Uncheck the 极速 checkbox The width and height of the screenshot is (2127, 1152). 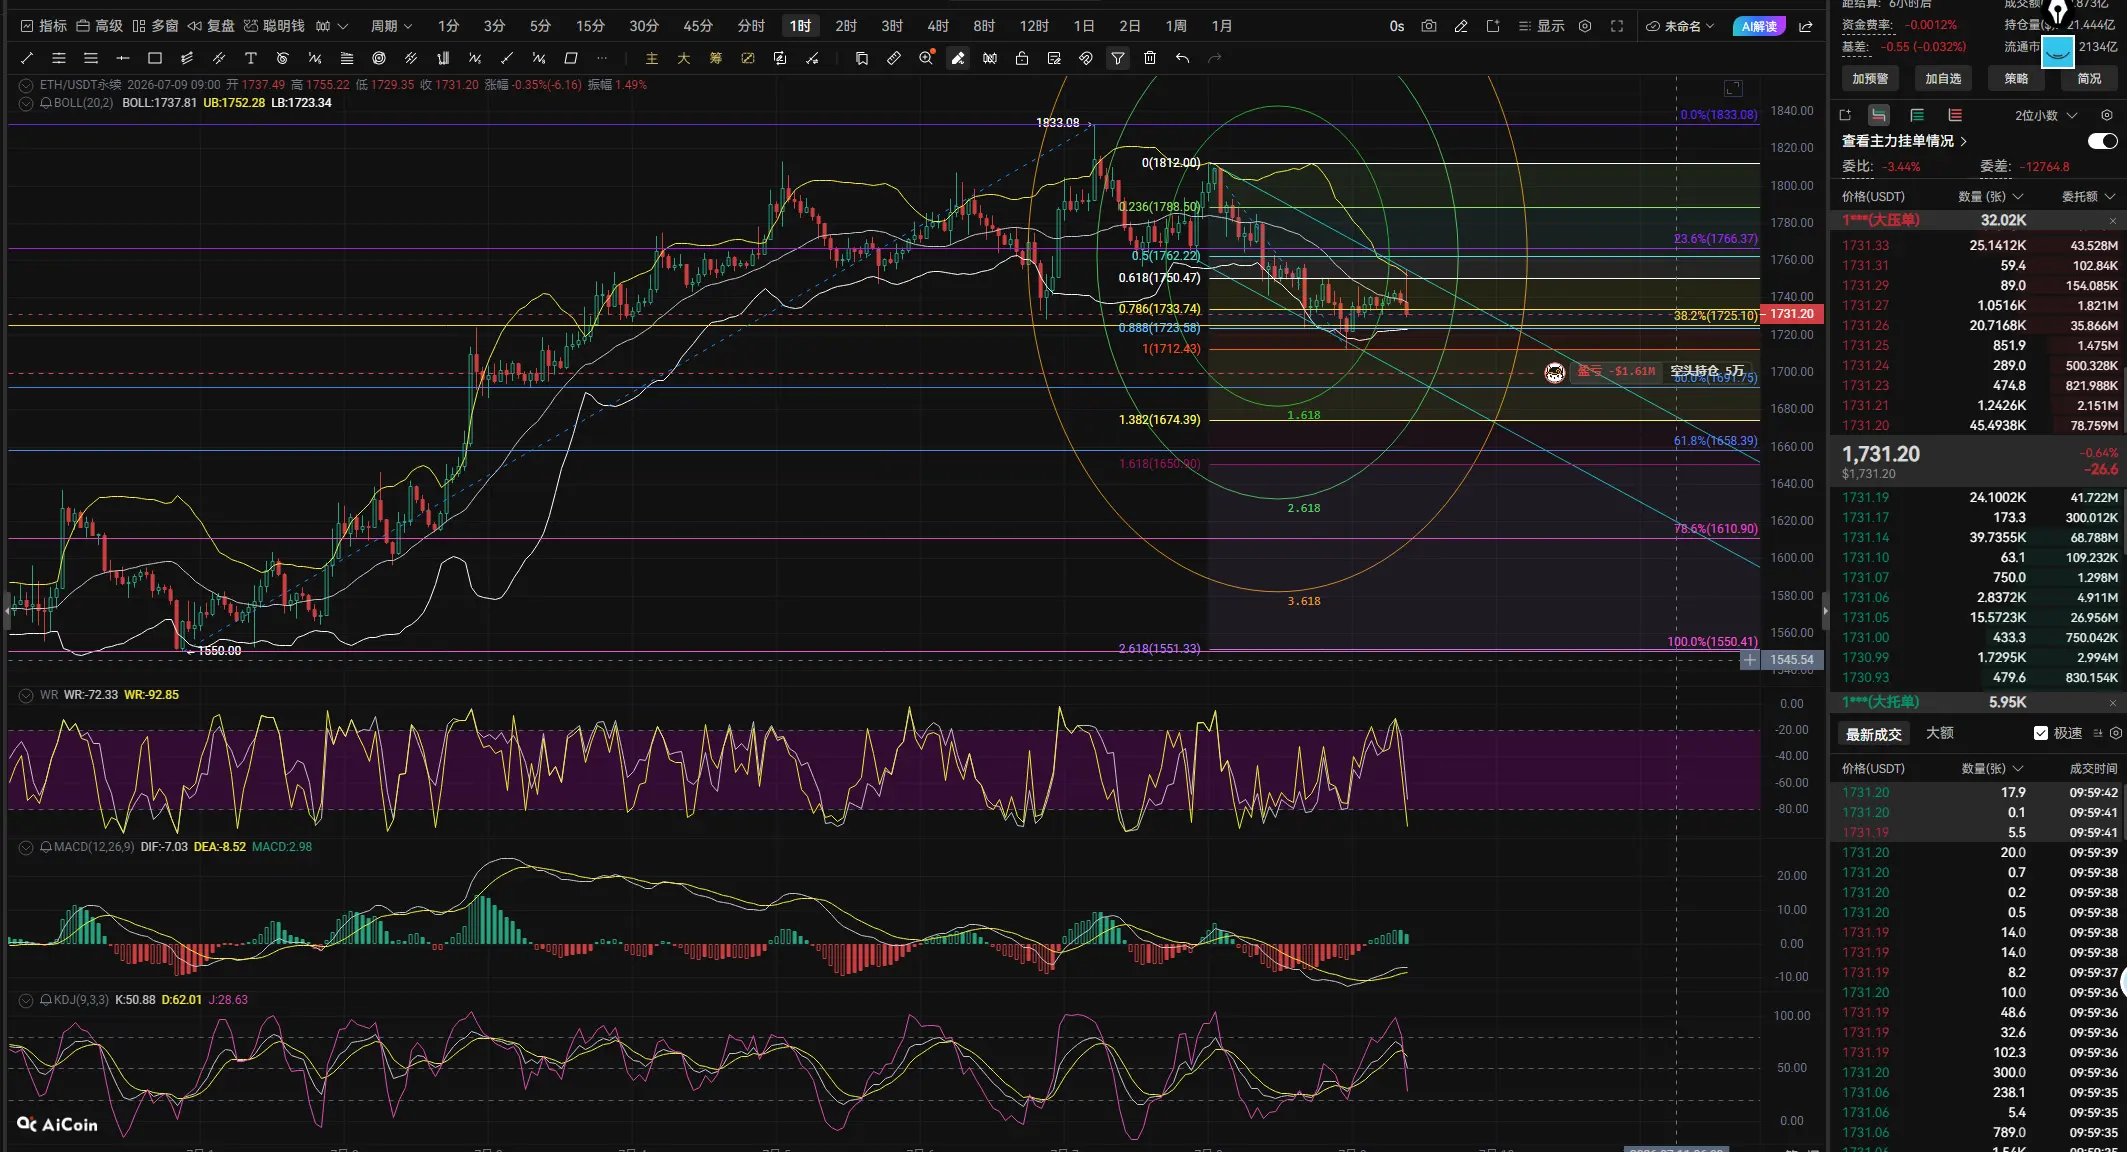coord(2041,733)
